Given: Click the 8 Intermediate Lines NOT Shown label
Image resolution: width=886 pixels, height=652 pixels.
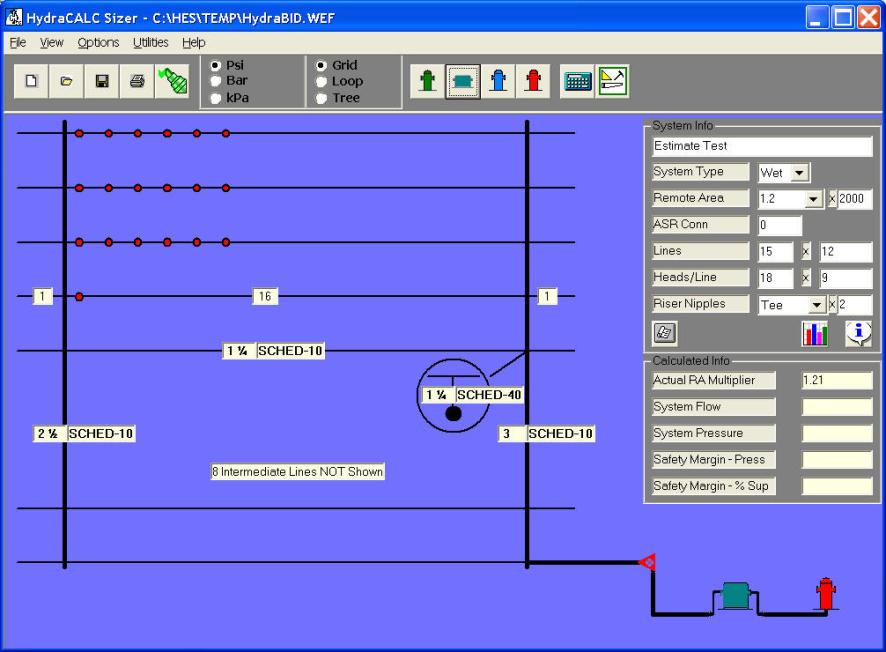Looking at the screenshot, I should [x=298, y=472].
